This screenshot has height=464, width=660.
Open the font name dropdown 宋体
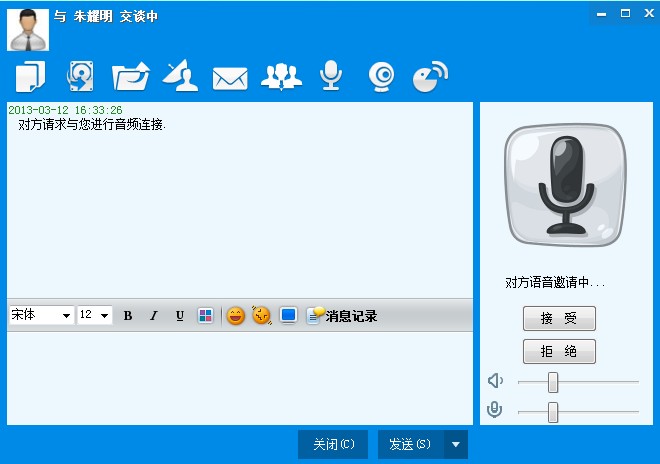point(41,315)
